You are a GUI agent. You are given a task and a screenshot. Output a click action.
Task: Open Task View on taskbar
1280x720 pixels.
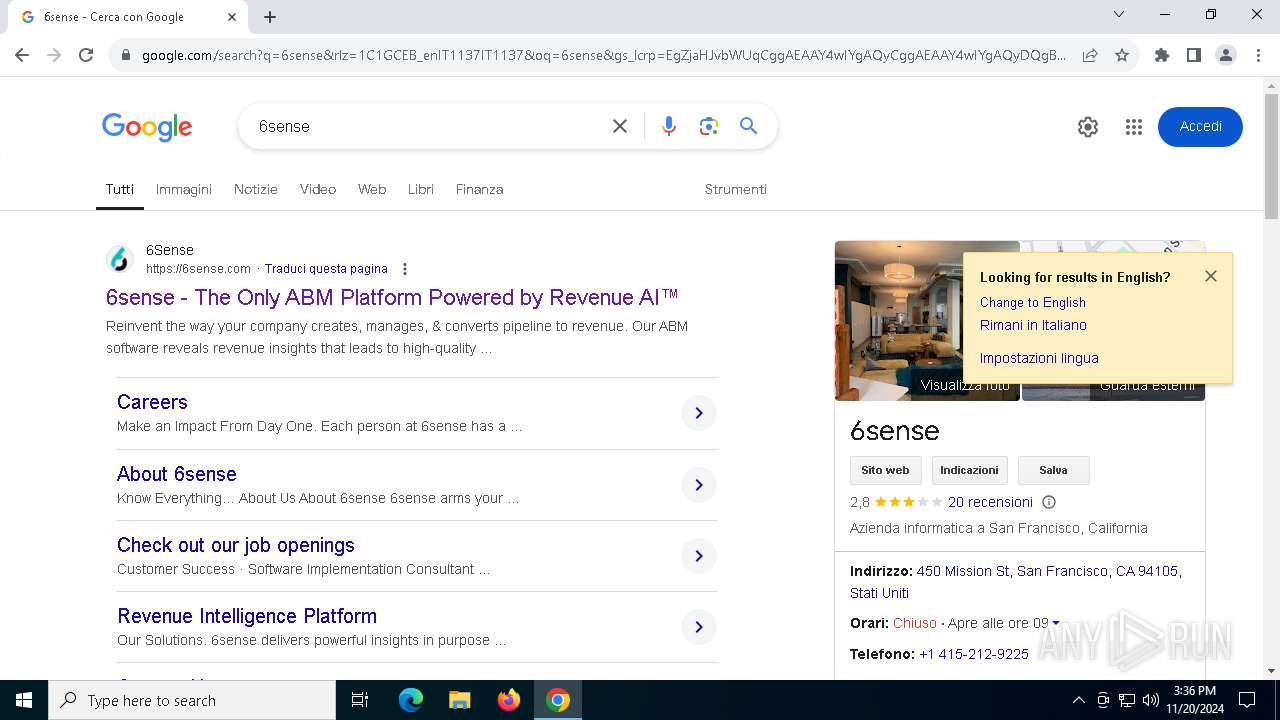360,700
